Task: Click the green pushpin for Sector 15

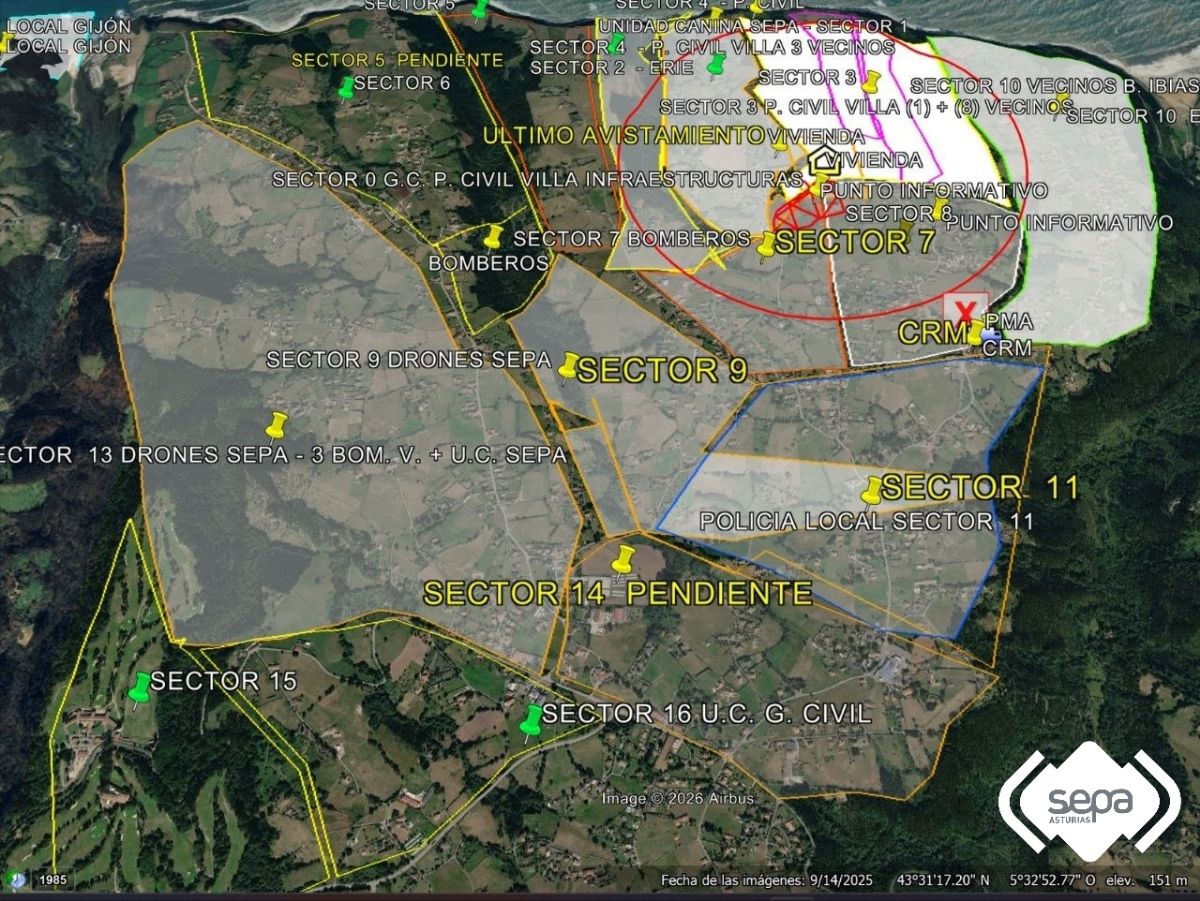Action: (140, 688)
